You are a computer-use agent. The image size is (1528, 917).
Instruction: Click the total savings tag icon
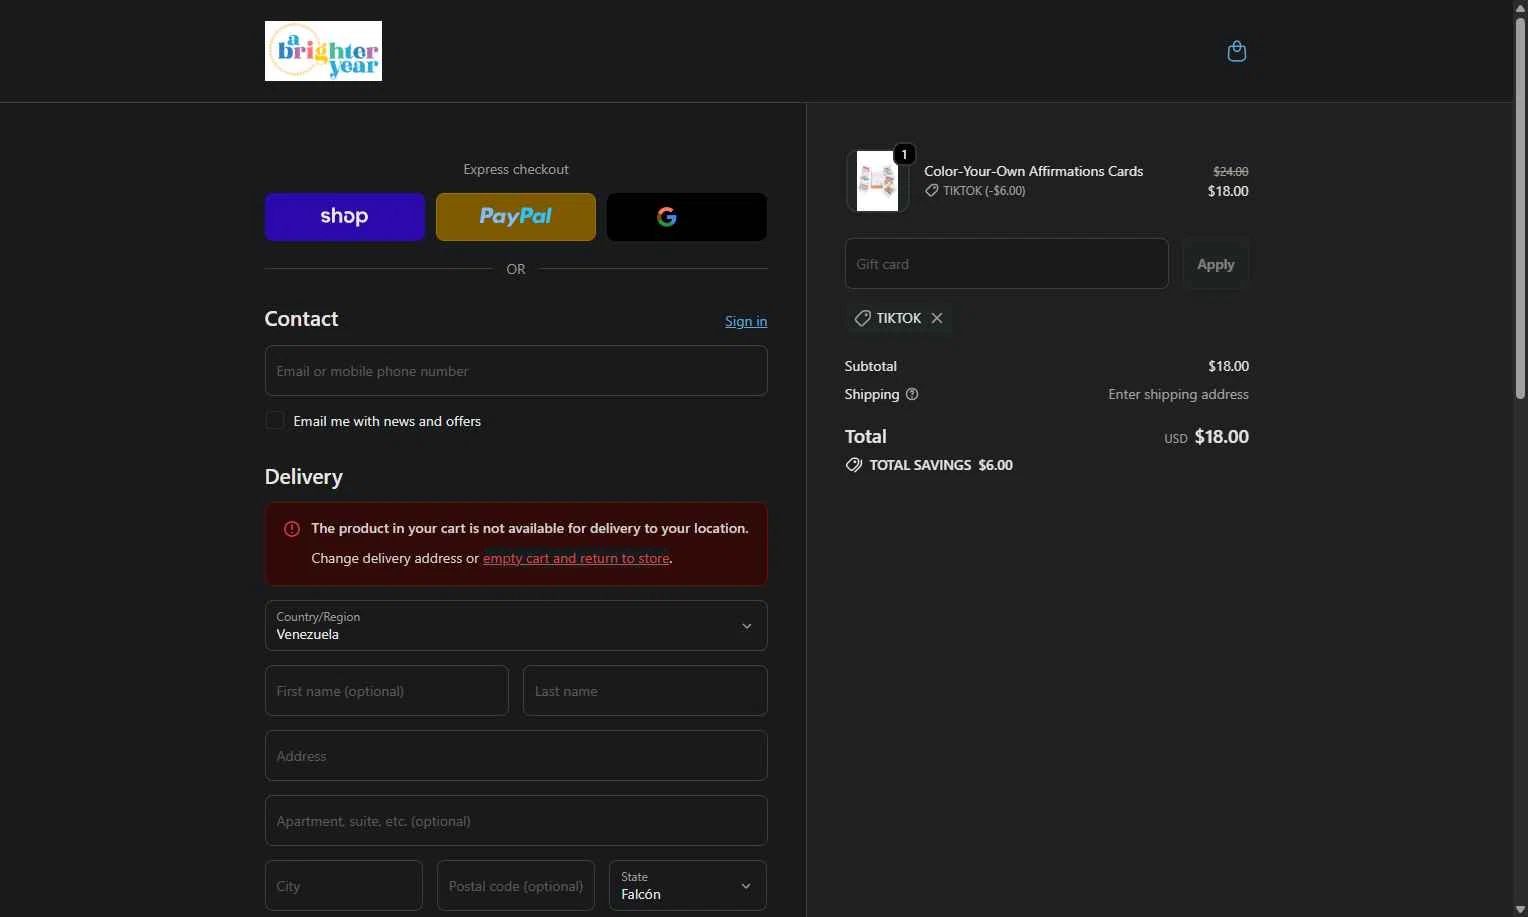click(x=854, y=465)
